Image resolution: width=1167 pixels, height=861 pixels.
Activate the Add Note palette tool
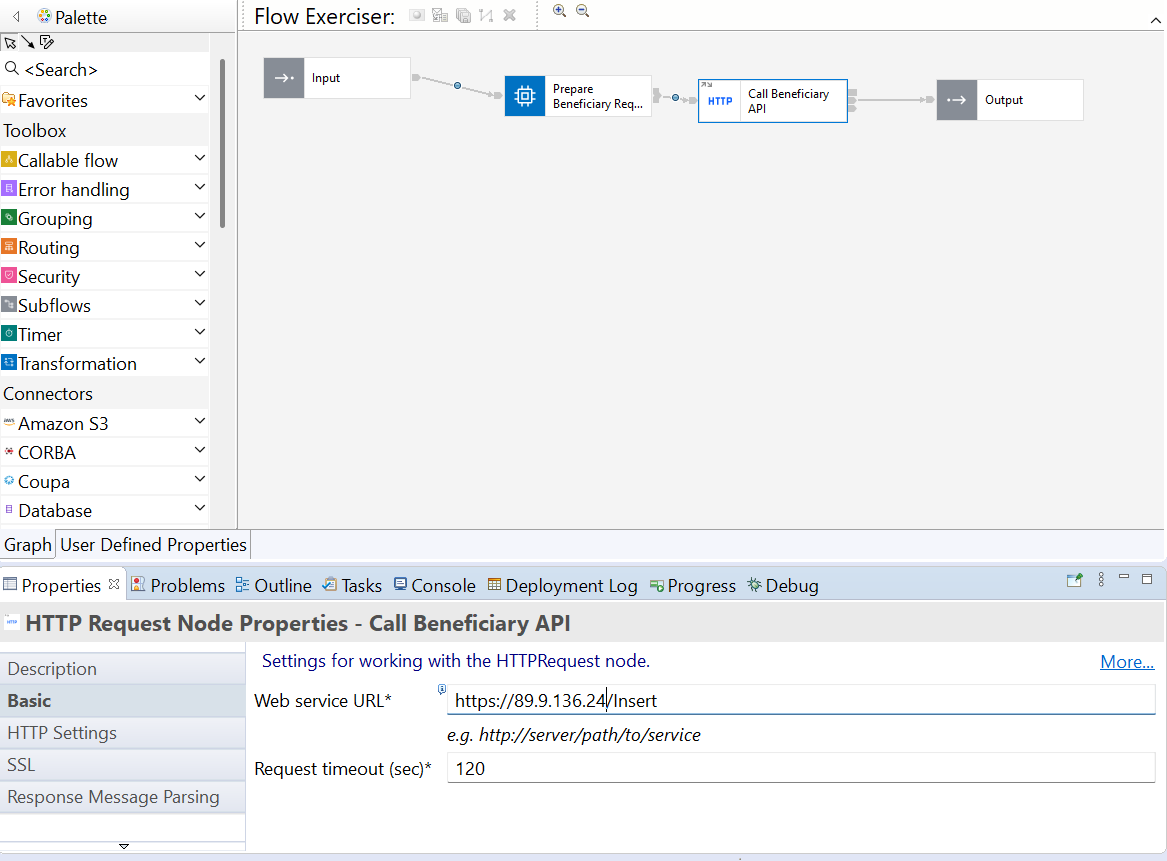tap(47, 42)
